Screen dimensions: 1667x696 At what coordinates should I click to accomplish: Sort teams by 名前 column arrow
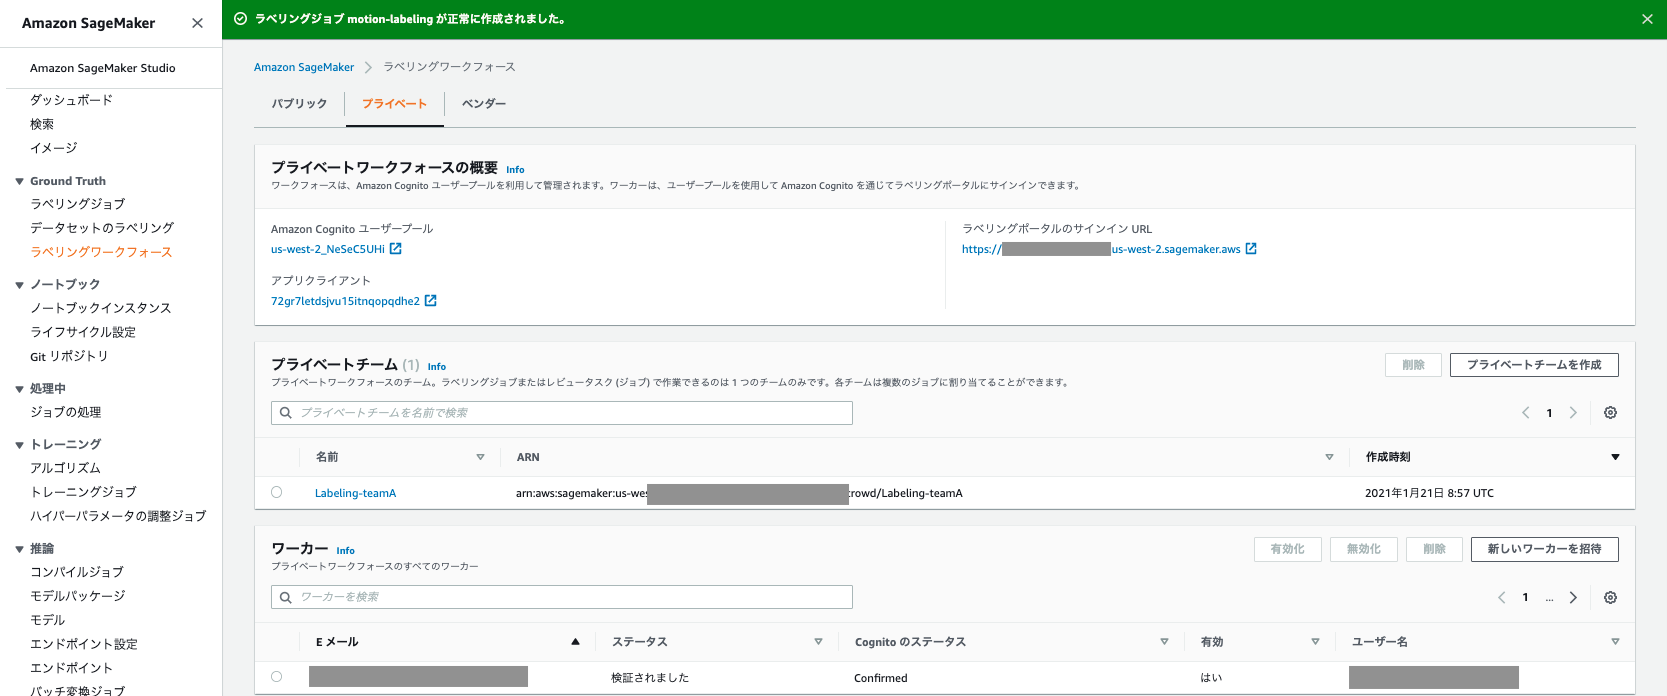[480, 457]
